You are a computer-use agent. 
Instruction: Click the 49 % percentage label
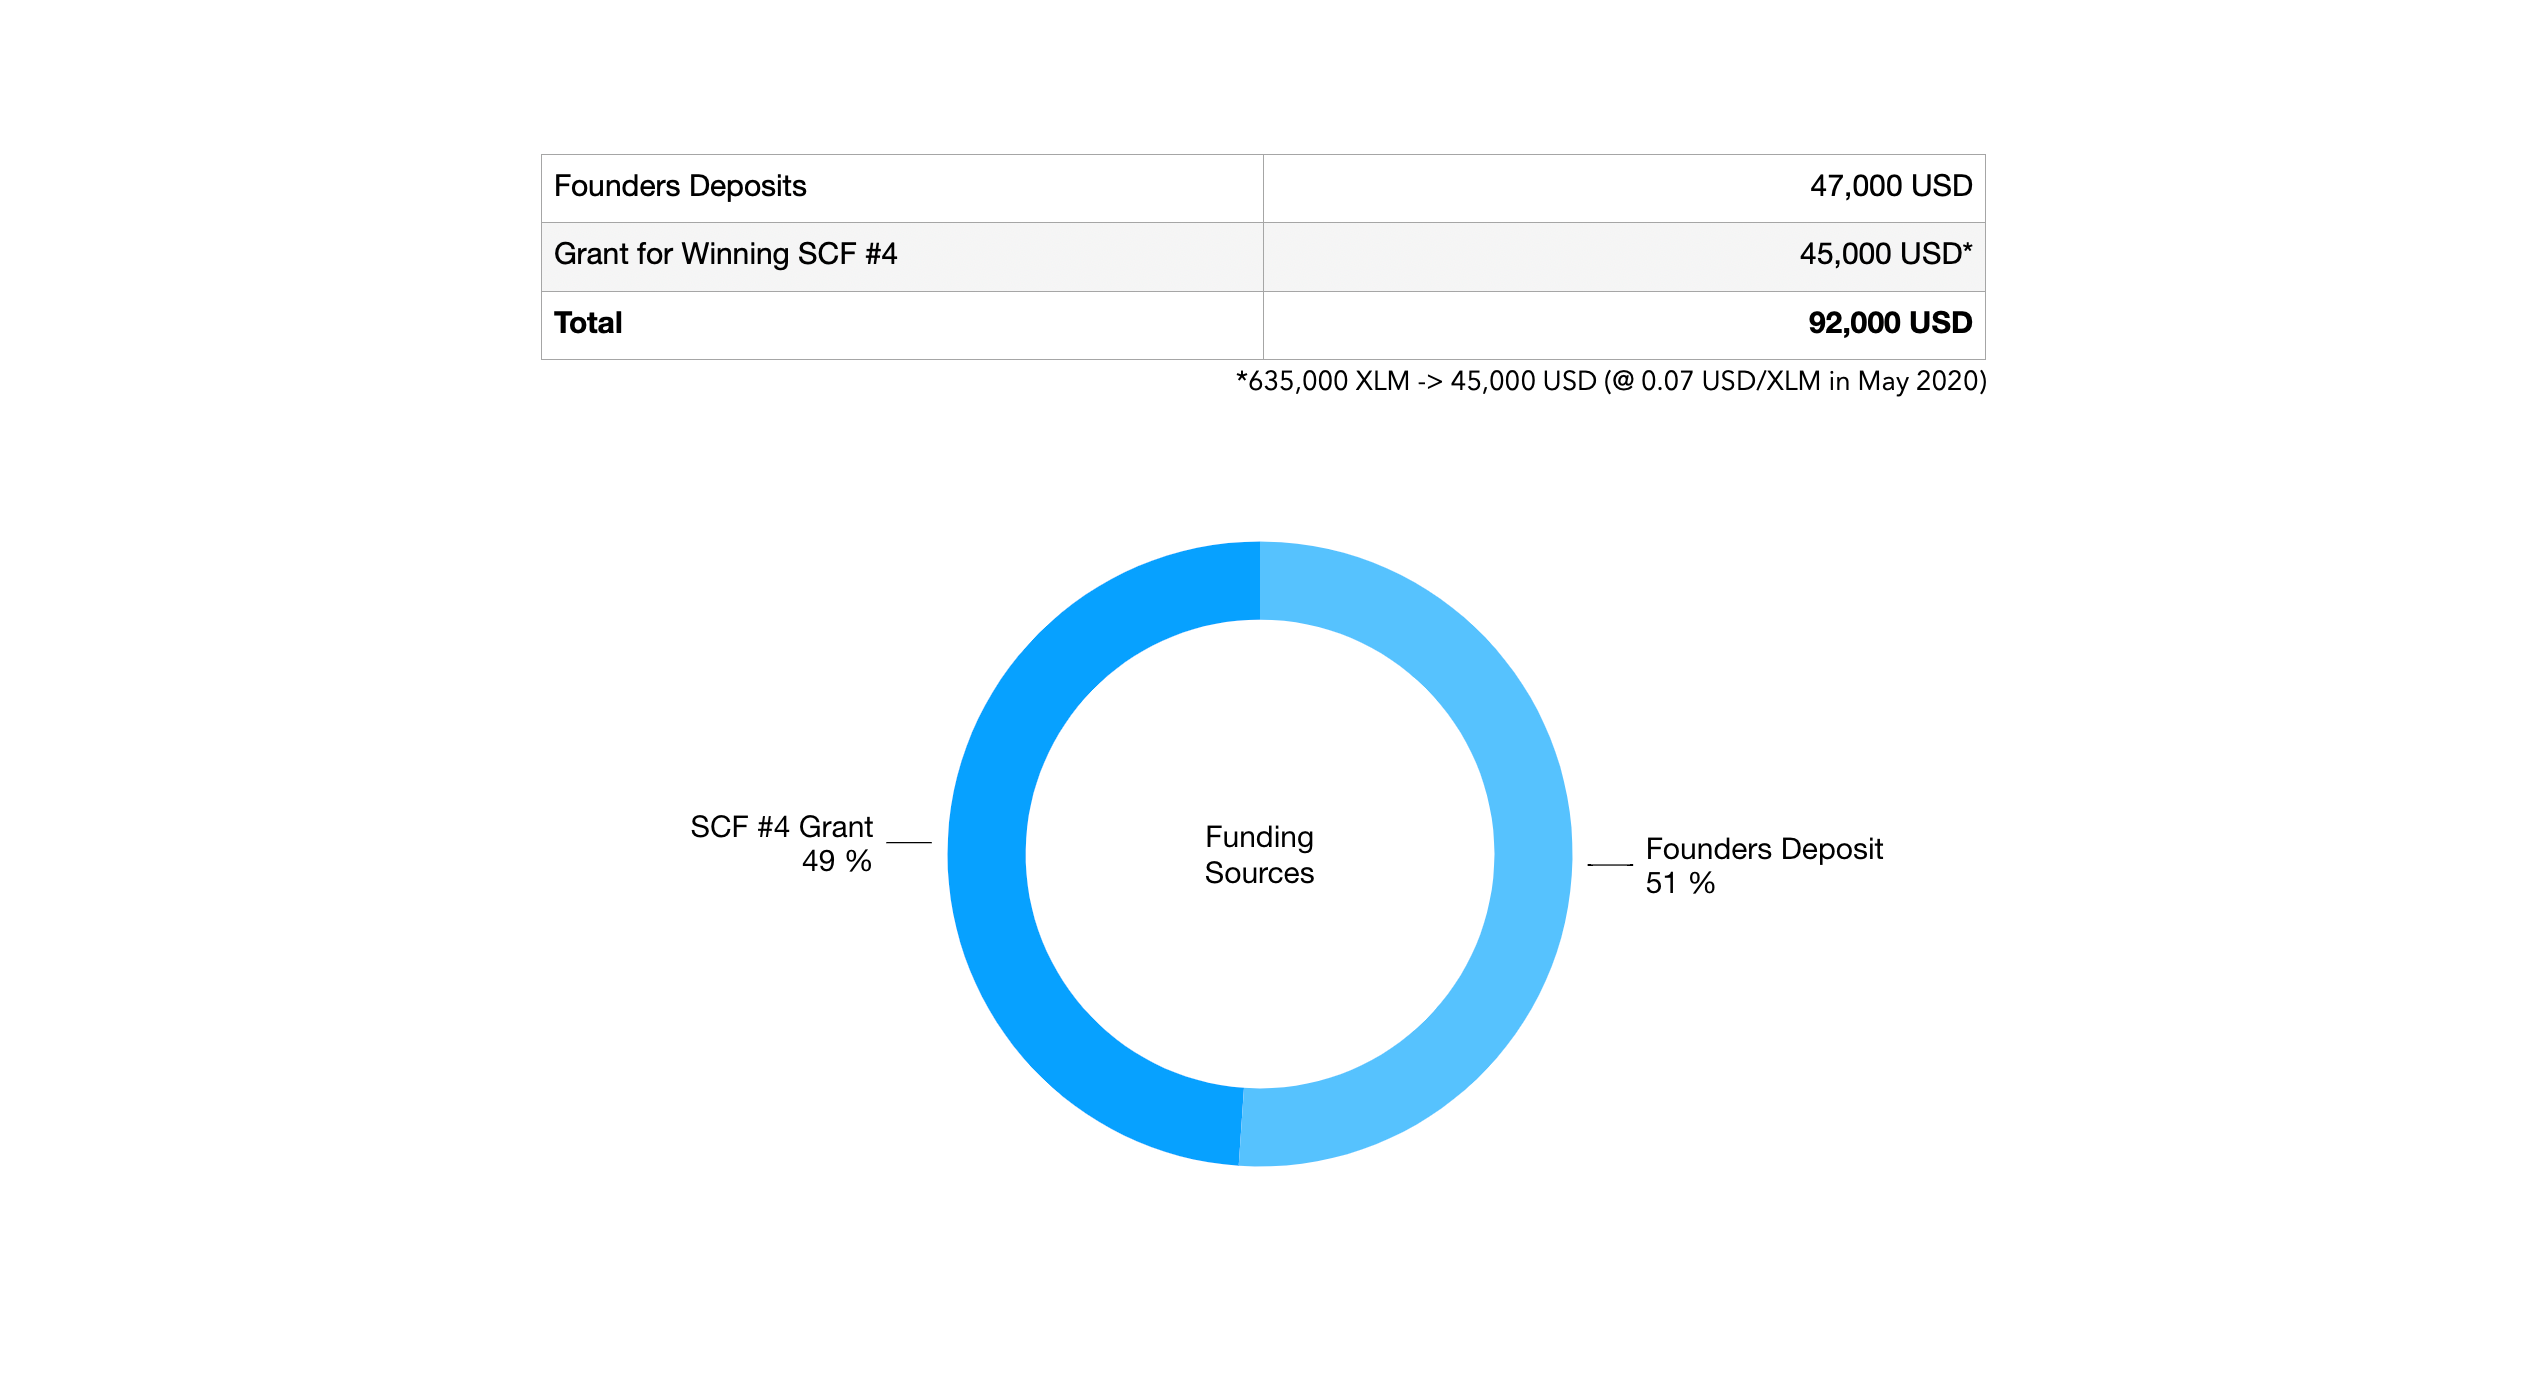(836, 862)
